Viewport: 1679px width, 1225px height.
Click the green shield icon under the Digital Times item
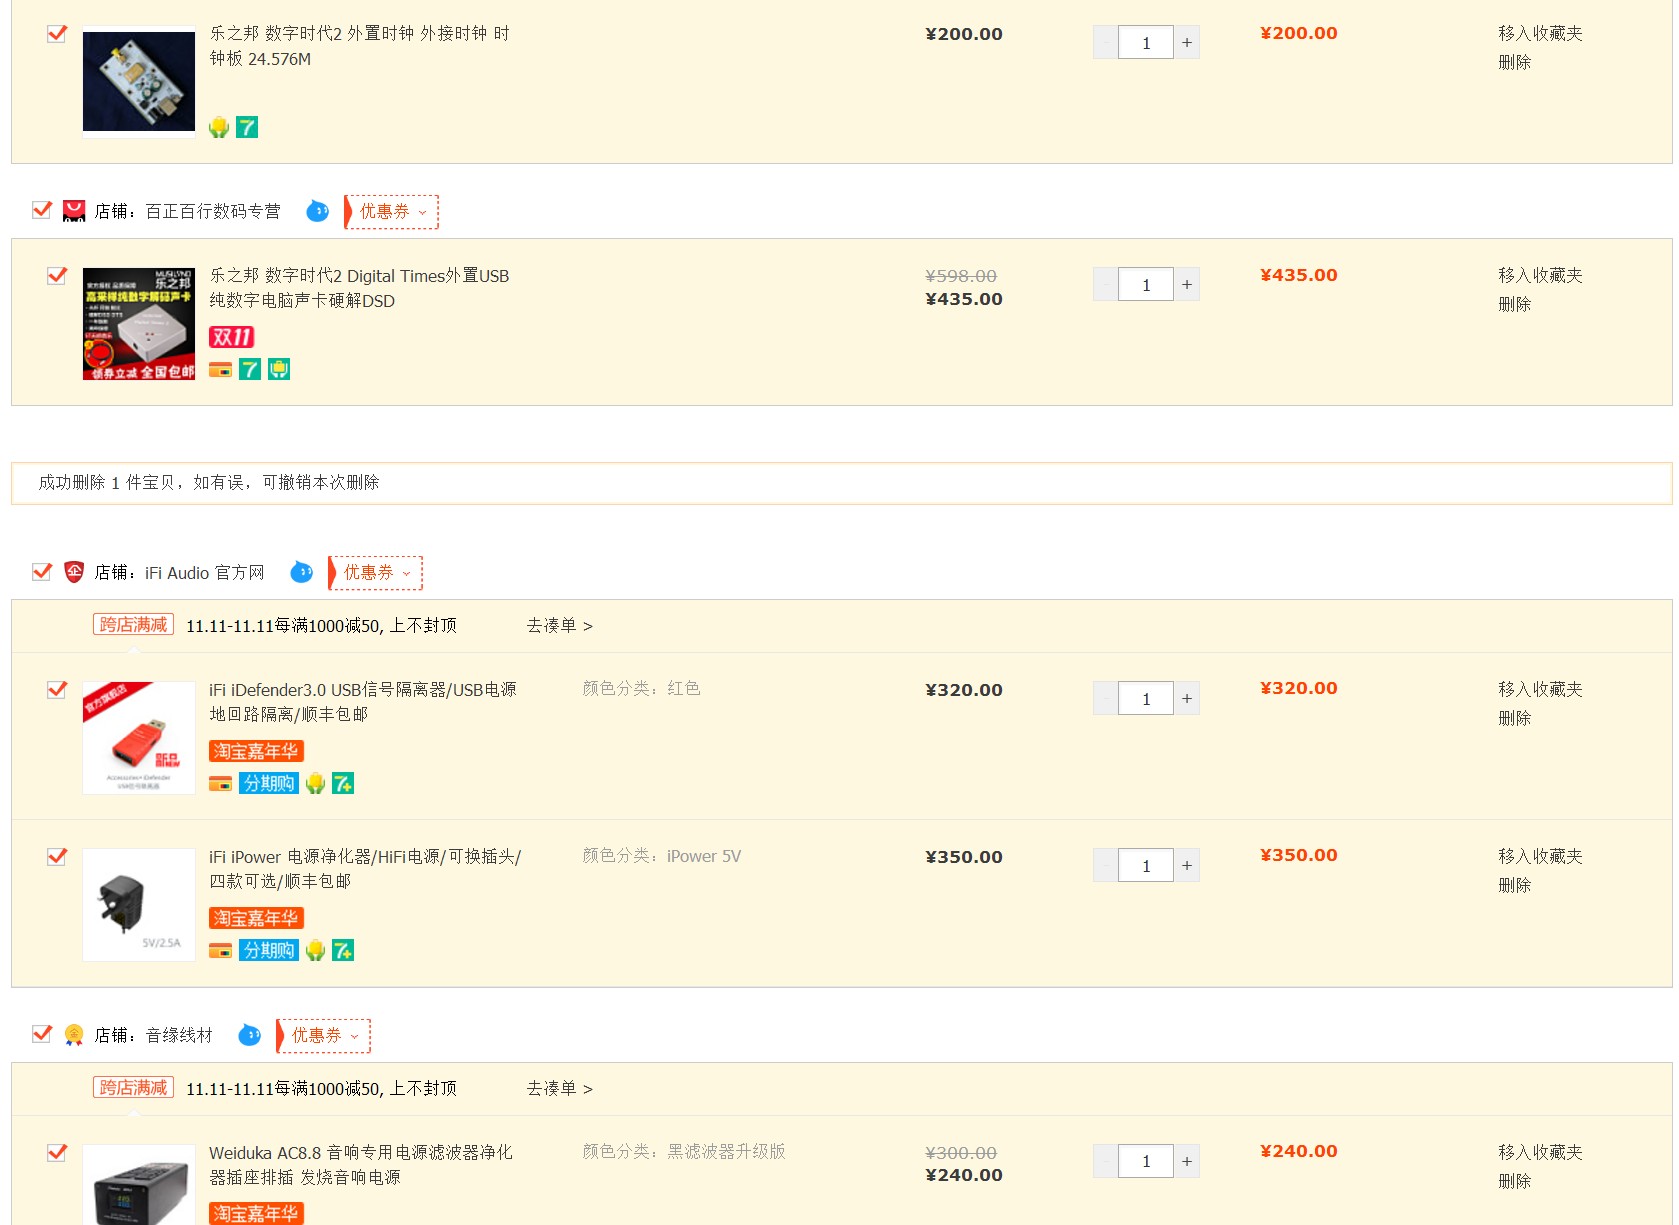279,369
